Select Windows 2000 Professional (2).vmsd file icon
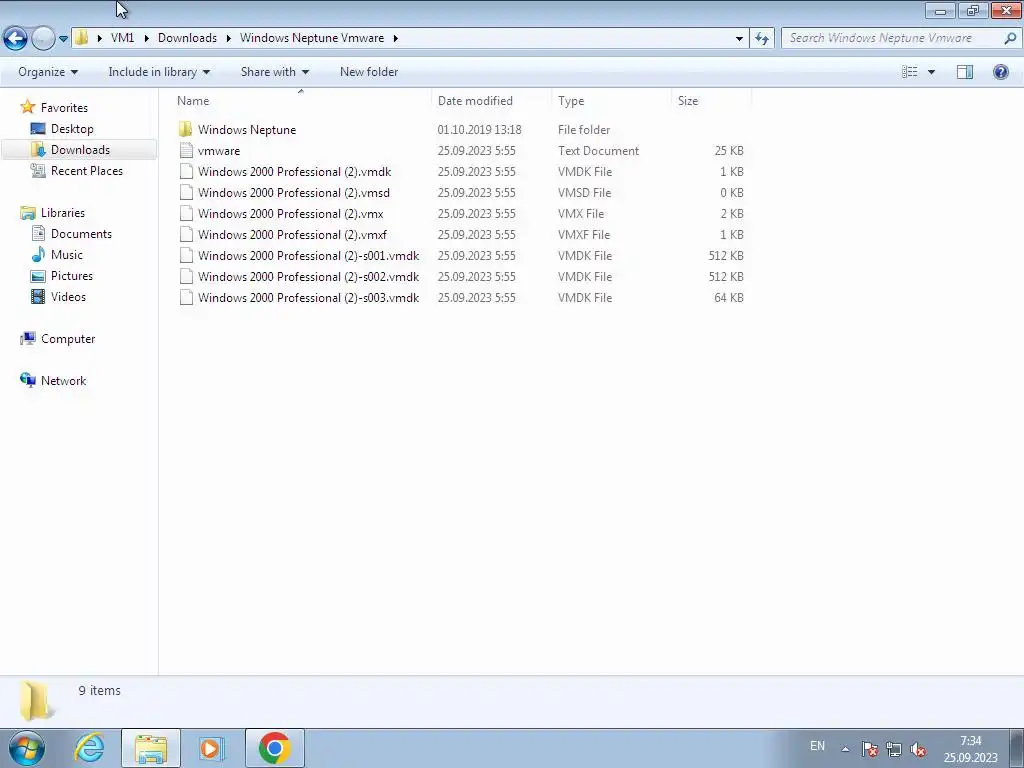Image resolution: width=1024 pixels, height=768 pixels. coord(186,192)
